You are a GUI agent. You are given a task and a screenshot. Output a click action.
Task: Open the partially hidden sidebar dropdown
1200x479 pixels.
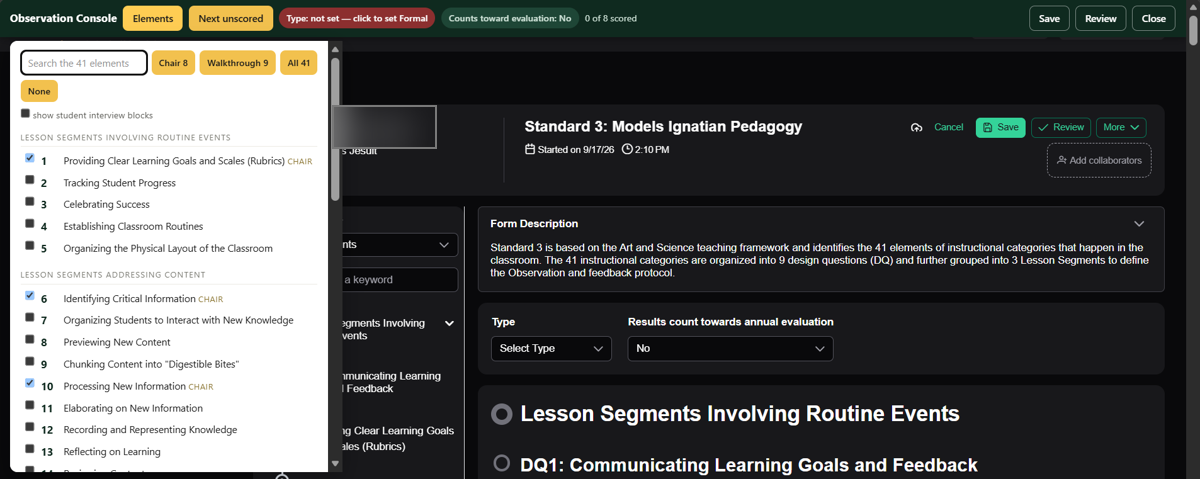pyautogui.click(x=400, y=244)
